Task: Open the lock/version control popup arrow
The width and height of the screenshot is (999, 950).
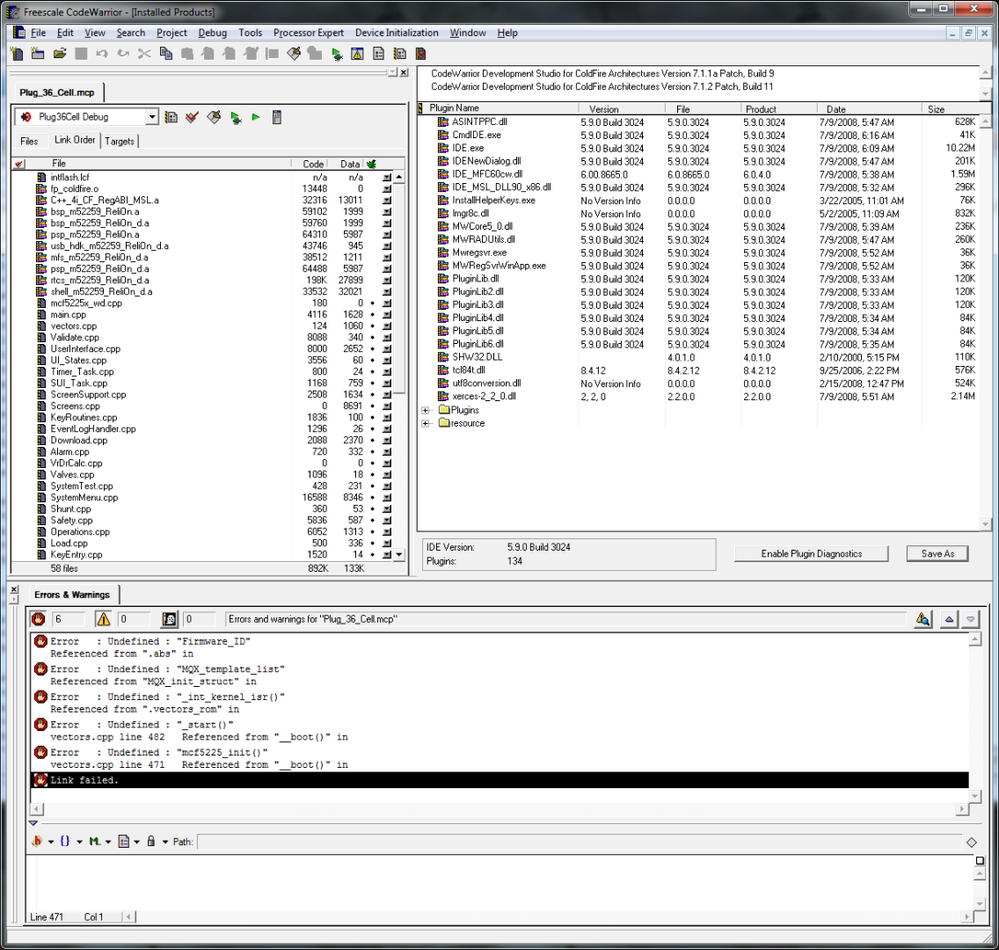Action: pos(165,842)
